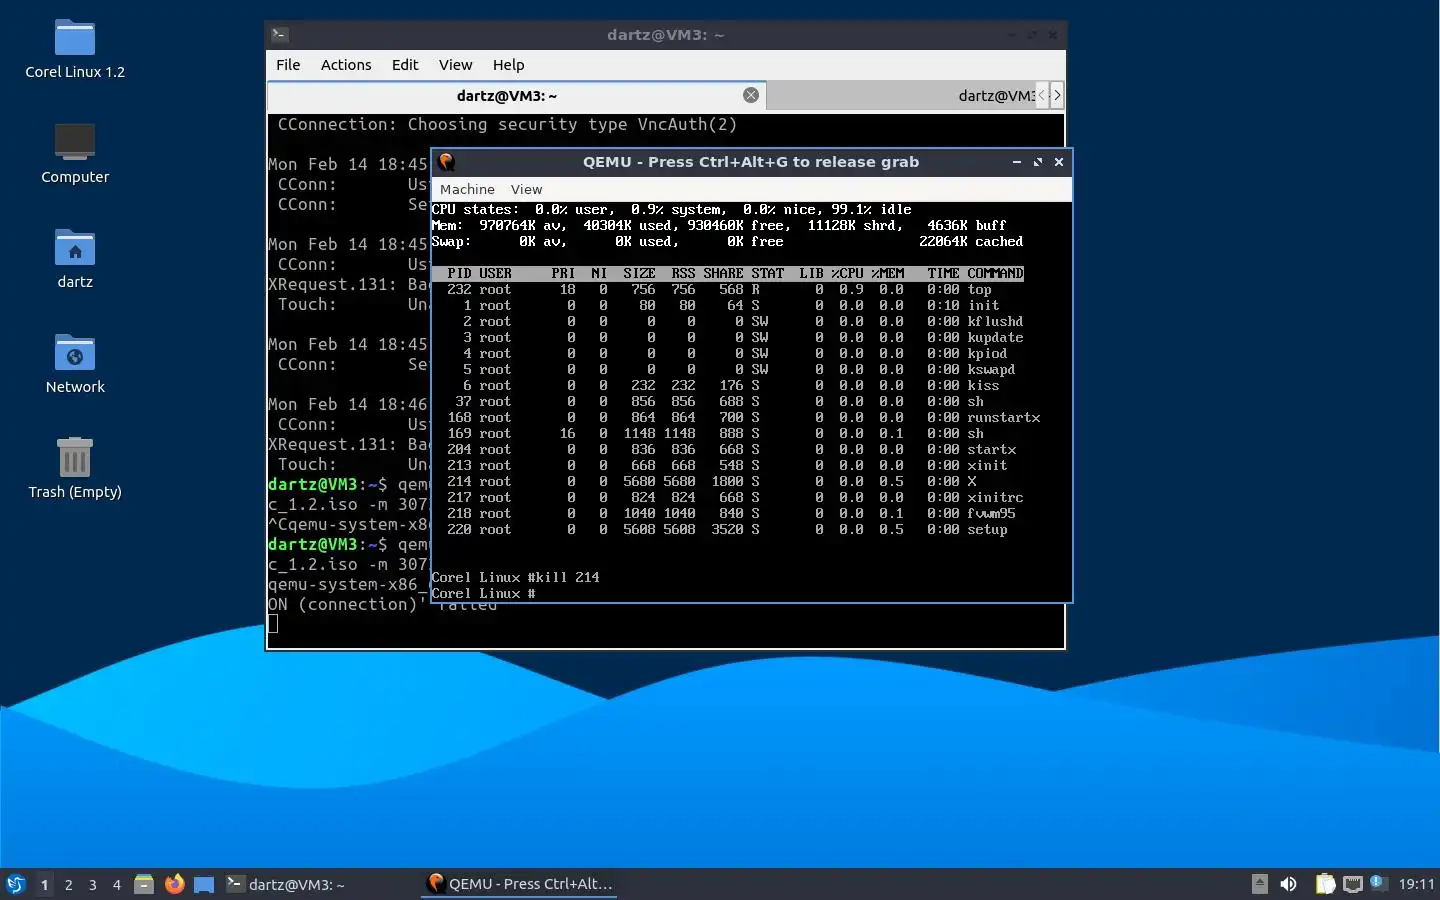Click the PID USER header row in top
This screenshot has height=900, width=1440.
tap(728, 273)
